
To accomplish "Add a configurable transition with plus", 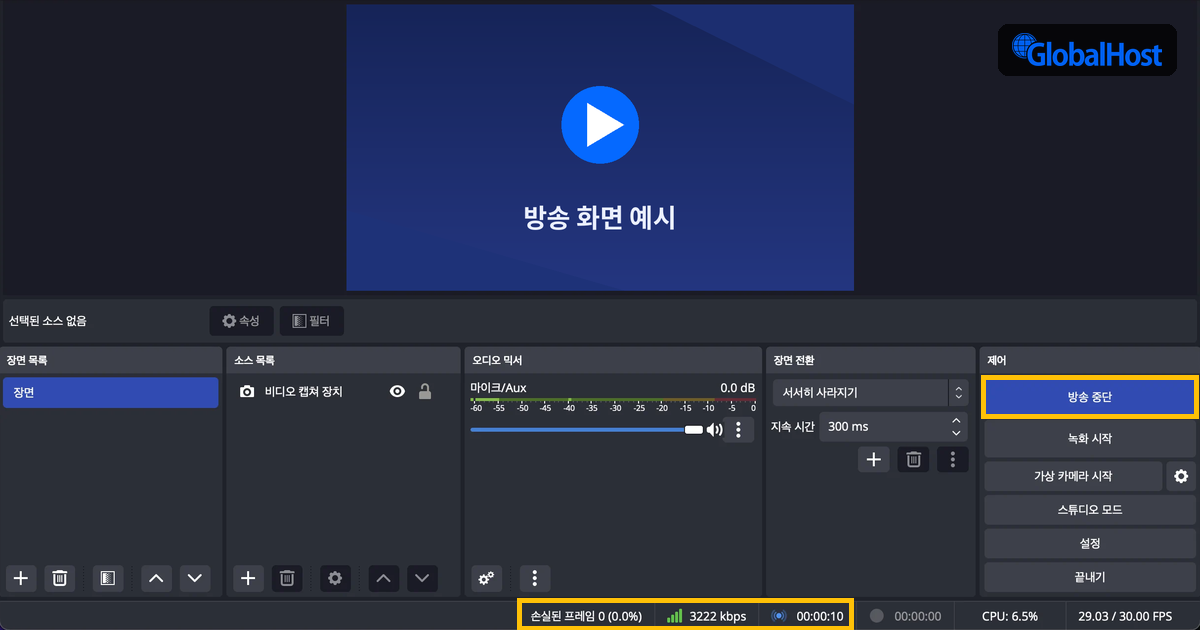I will (x=873, y=459).
